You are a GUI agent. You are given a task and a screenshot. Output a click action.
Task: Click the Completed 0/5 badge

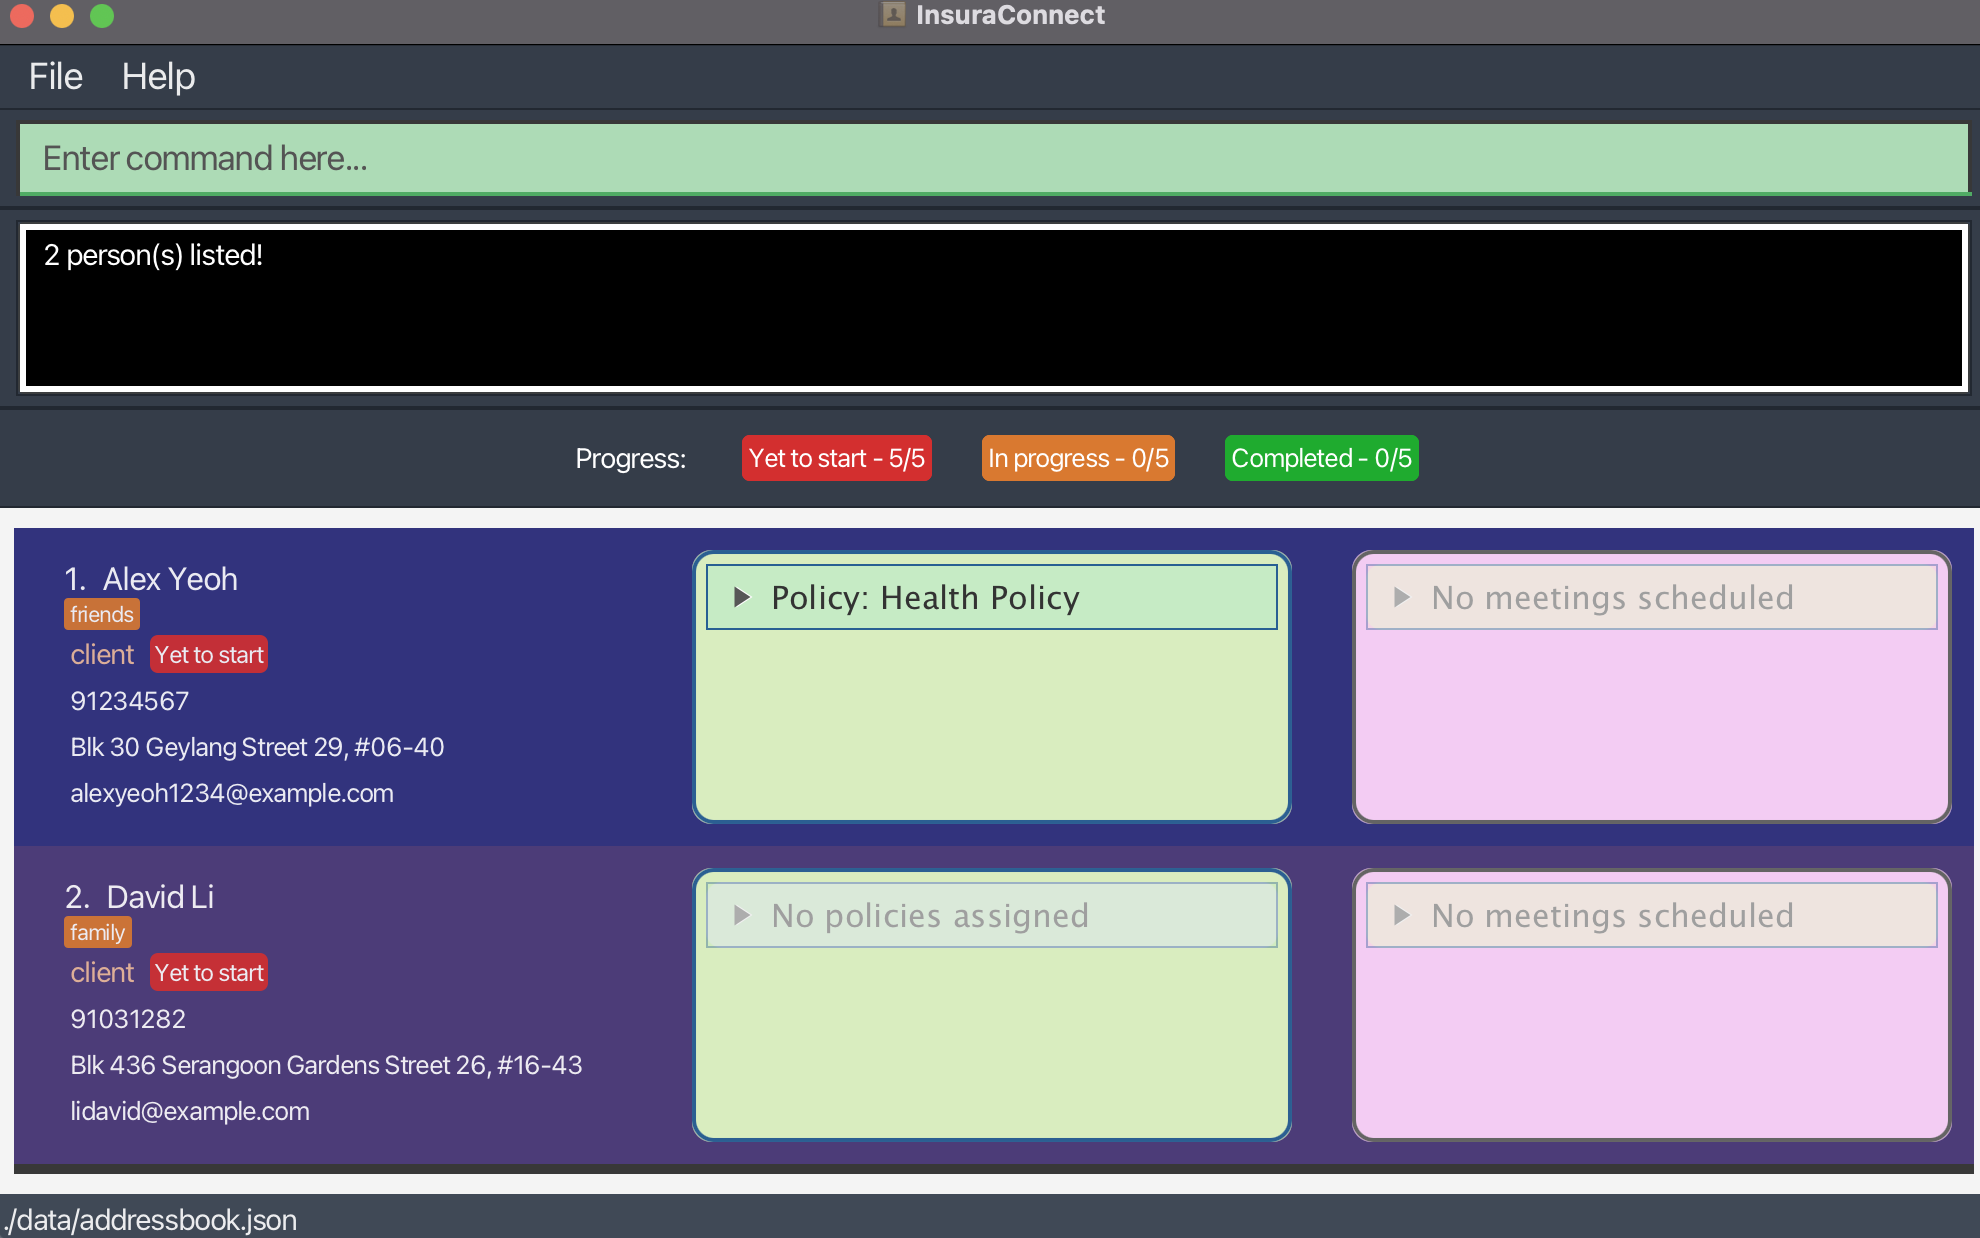tap(1321, 458)
